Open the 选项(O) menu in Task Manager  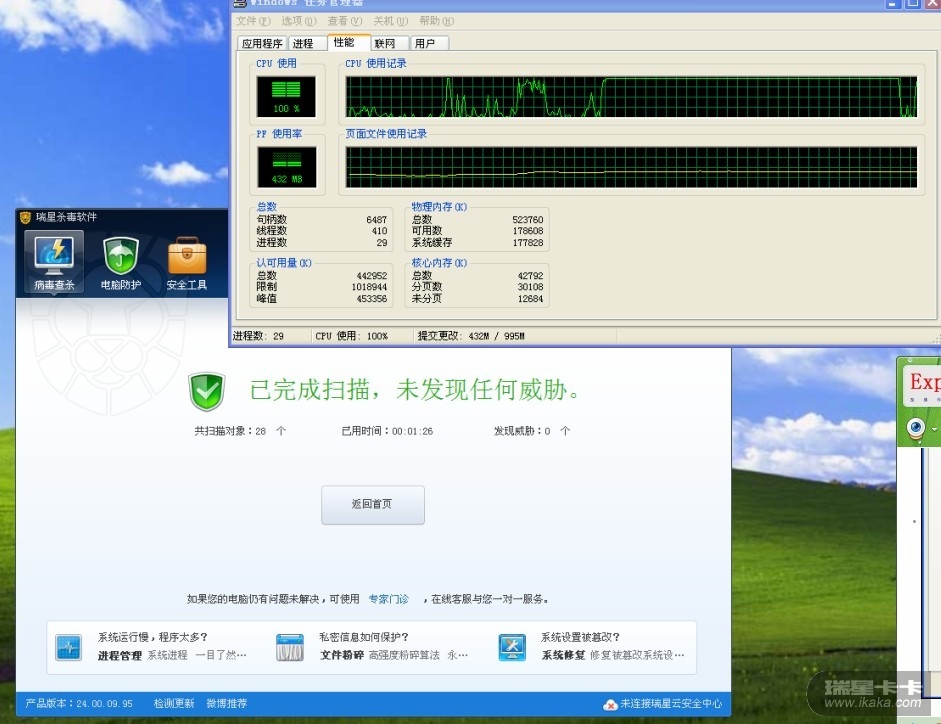pyautogui.click(x=298, y=21)
